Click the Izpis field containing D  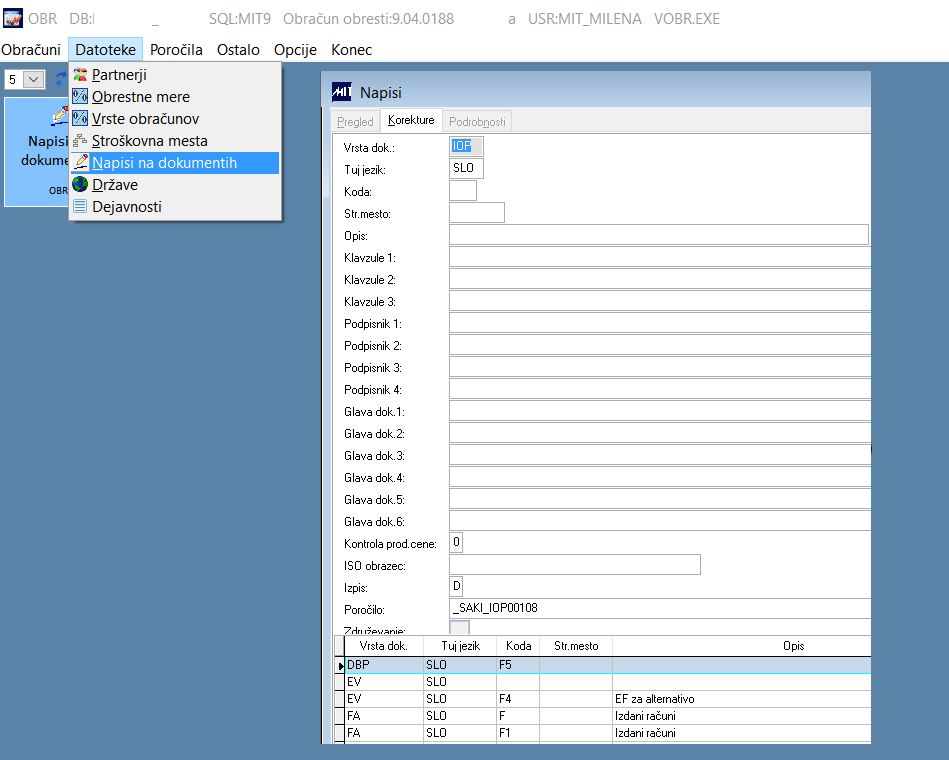pyautogui.click(x=456, y=586)
